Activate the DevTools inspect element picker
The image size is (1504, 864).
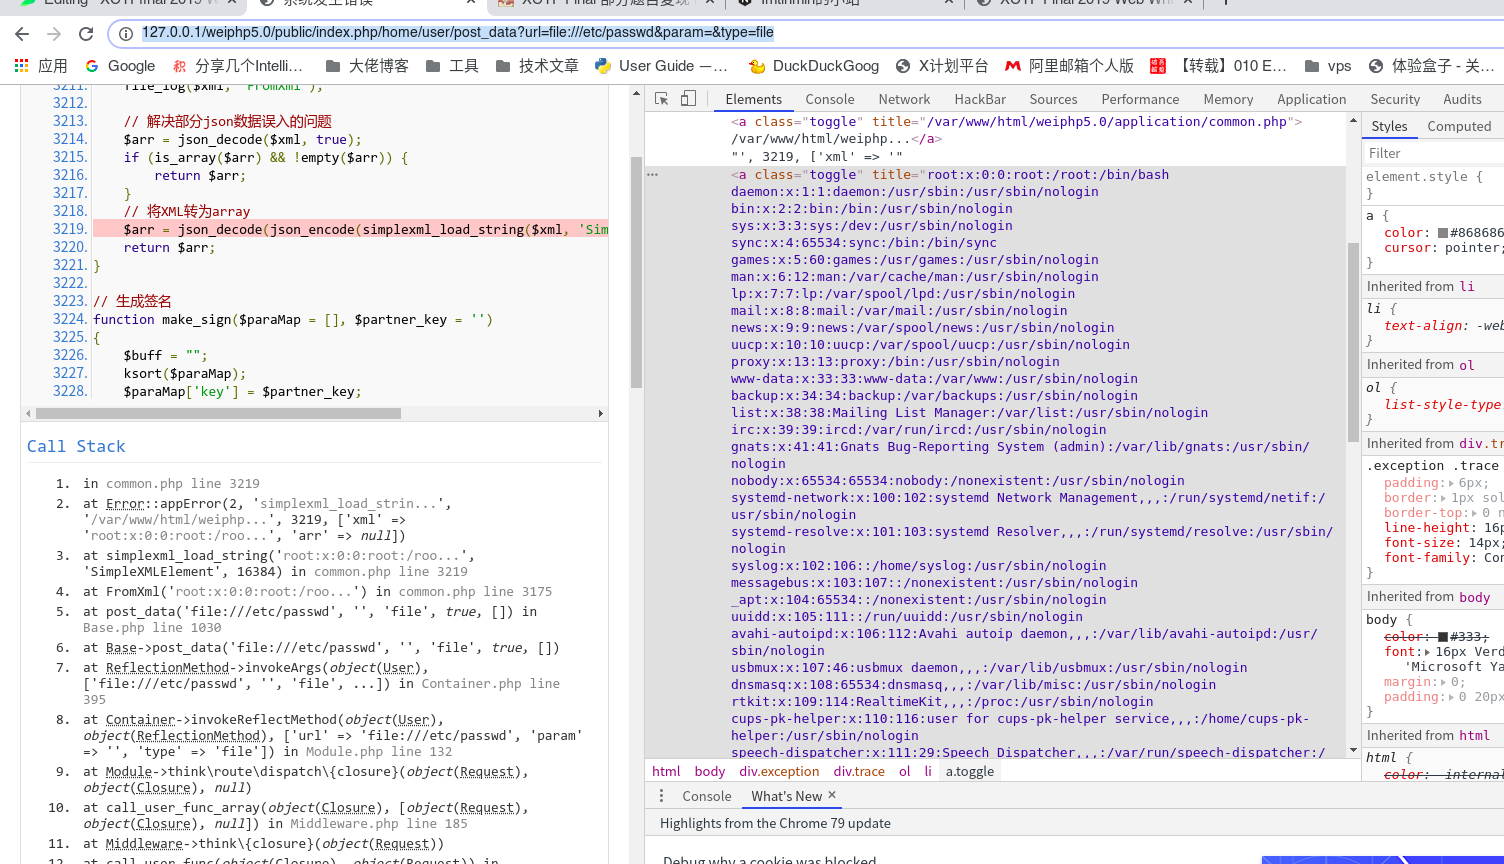pyautogui.click(x=661, y=99)
